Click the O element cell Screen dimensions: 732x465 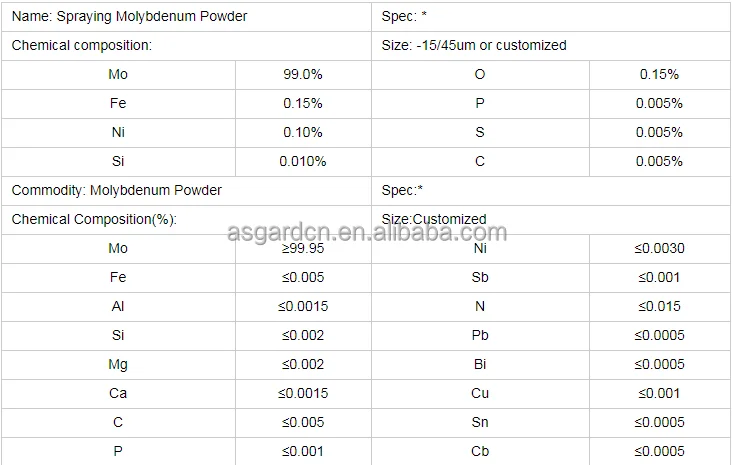[480, 74]
